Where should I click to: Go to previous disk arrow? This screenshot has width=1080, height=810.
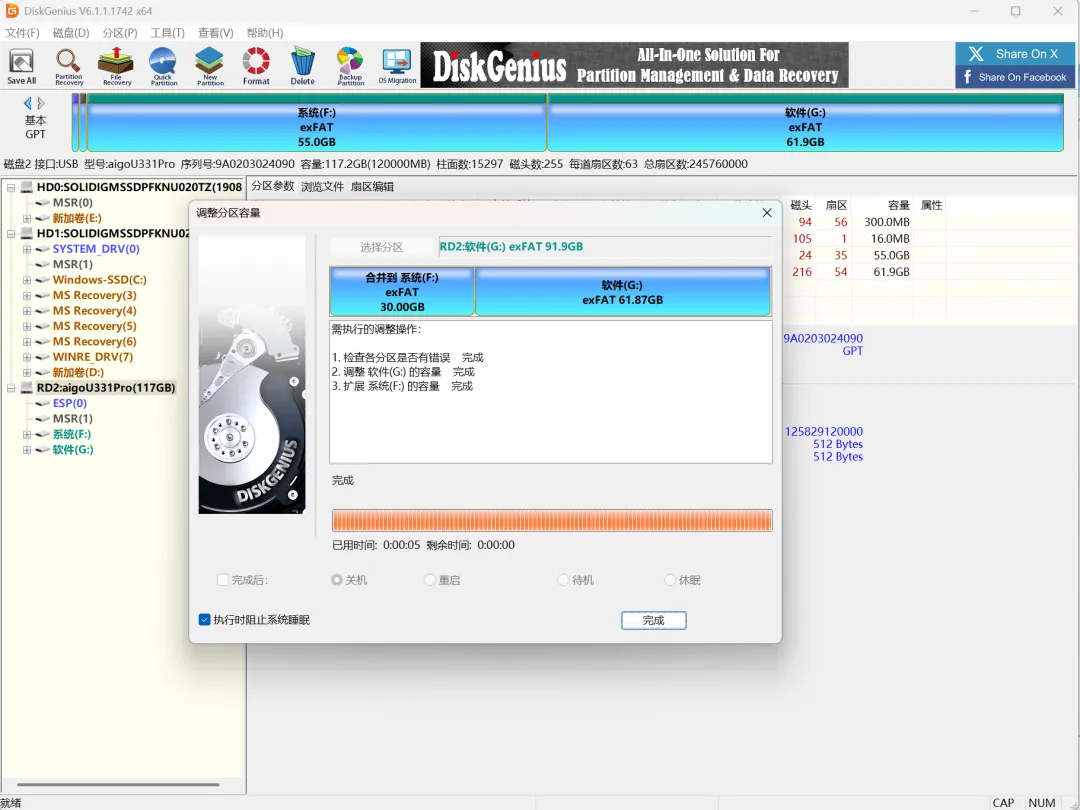point(28,103)
